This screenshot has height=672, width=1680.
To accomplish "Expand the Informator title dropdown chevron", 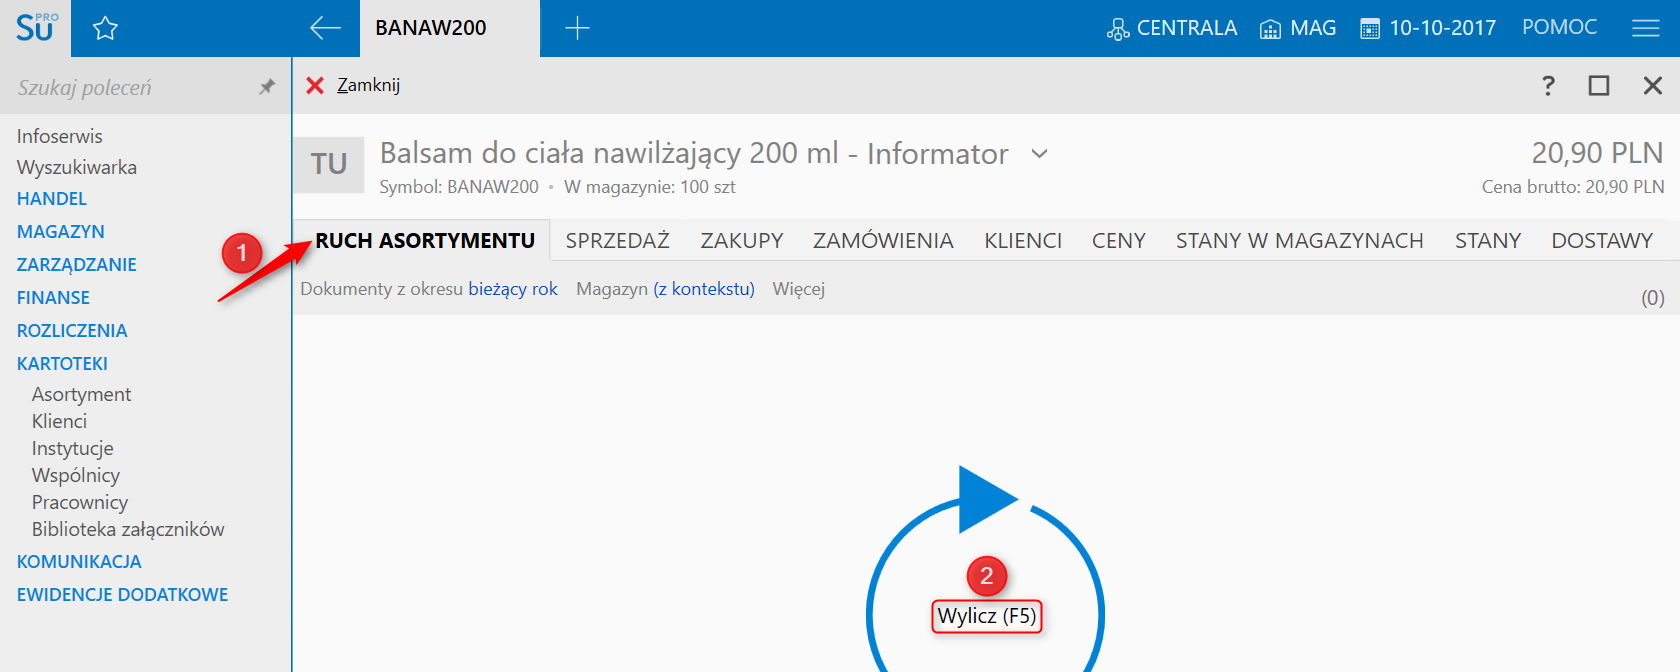I will pyautogui.click(x=1040, y=154).
